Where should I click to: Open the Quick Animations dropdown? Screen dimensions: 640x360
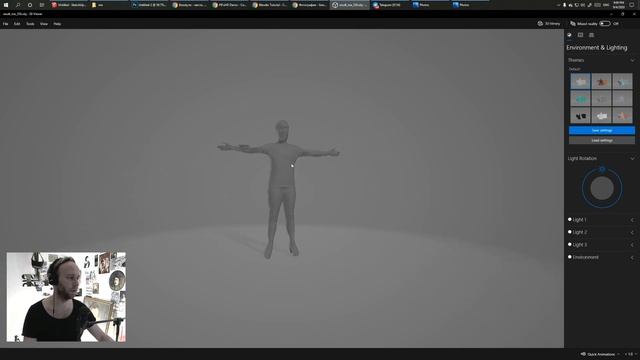tap(600, 354)
